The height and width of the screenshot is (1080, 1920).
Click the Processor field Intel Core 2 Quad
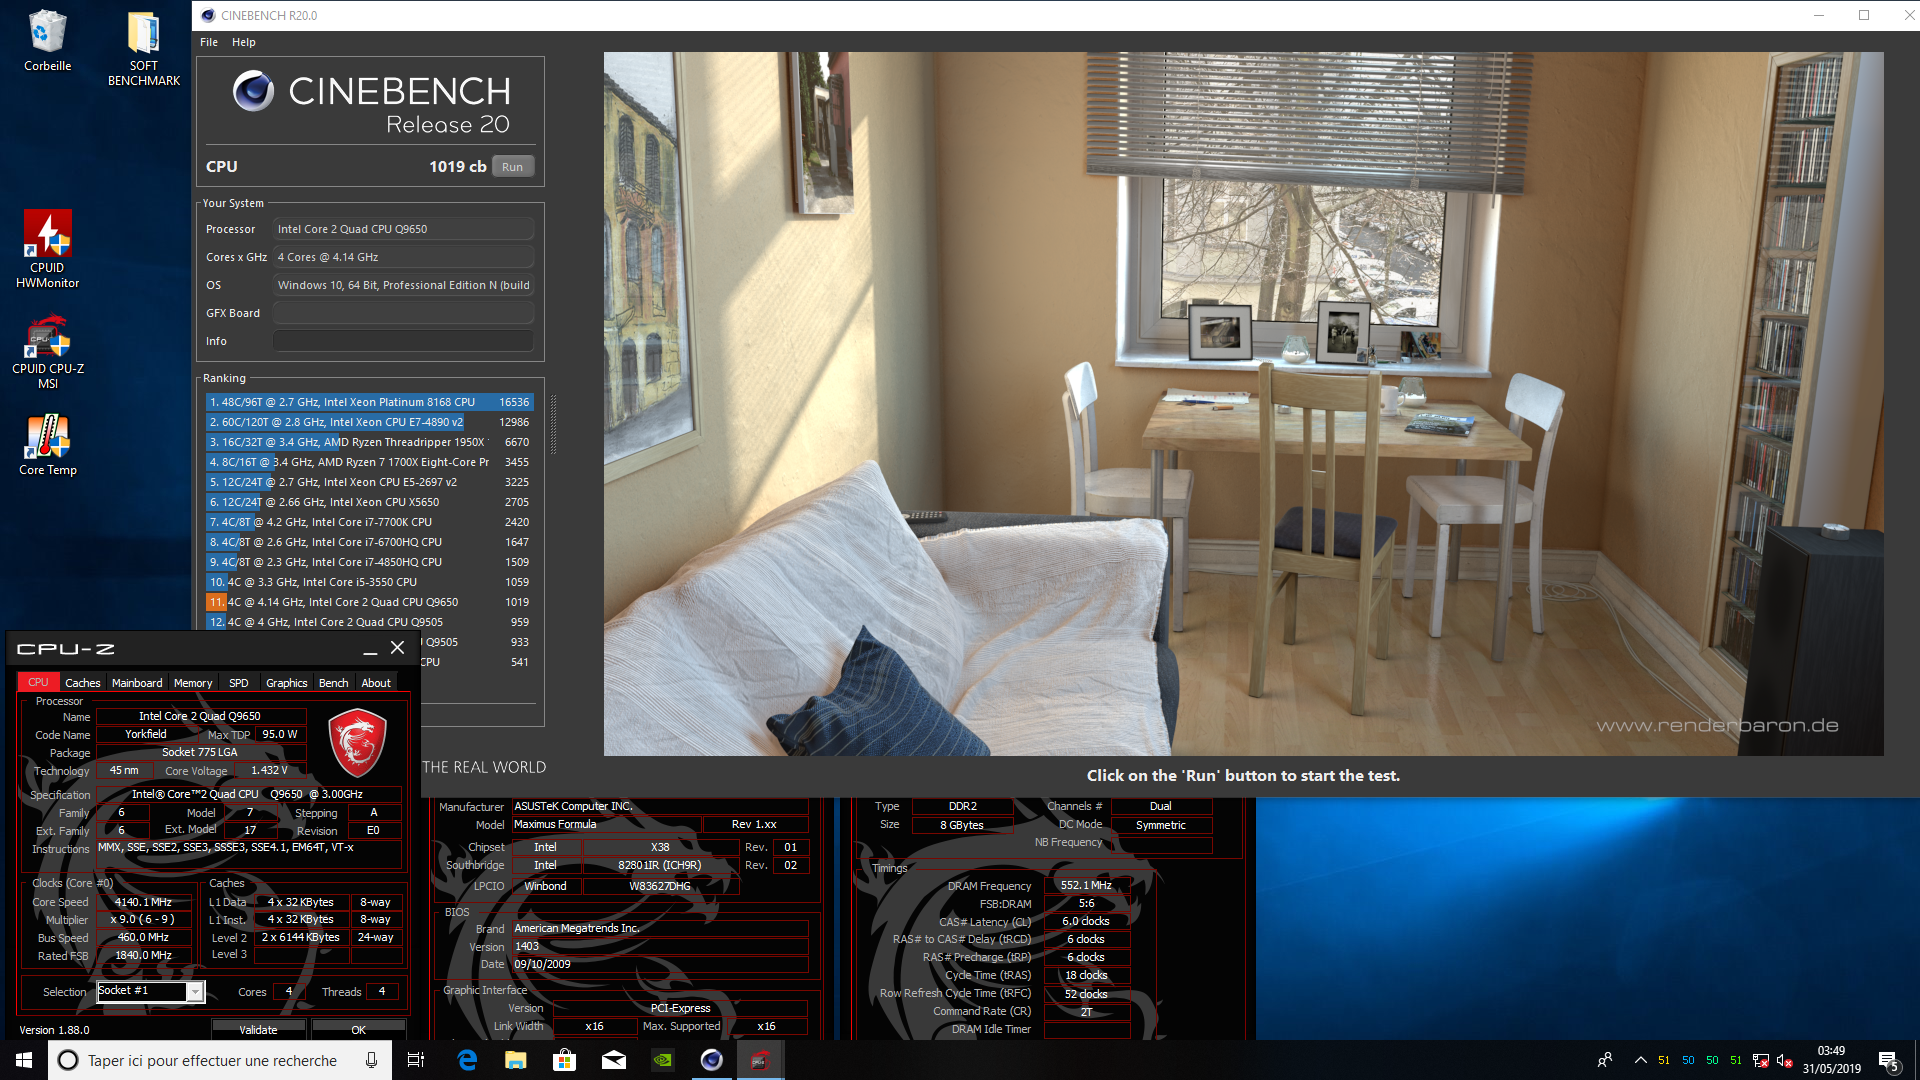pyautogui.click(x=403, y=229)
